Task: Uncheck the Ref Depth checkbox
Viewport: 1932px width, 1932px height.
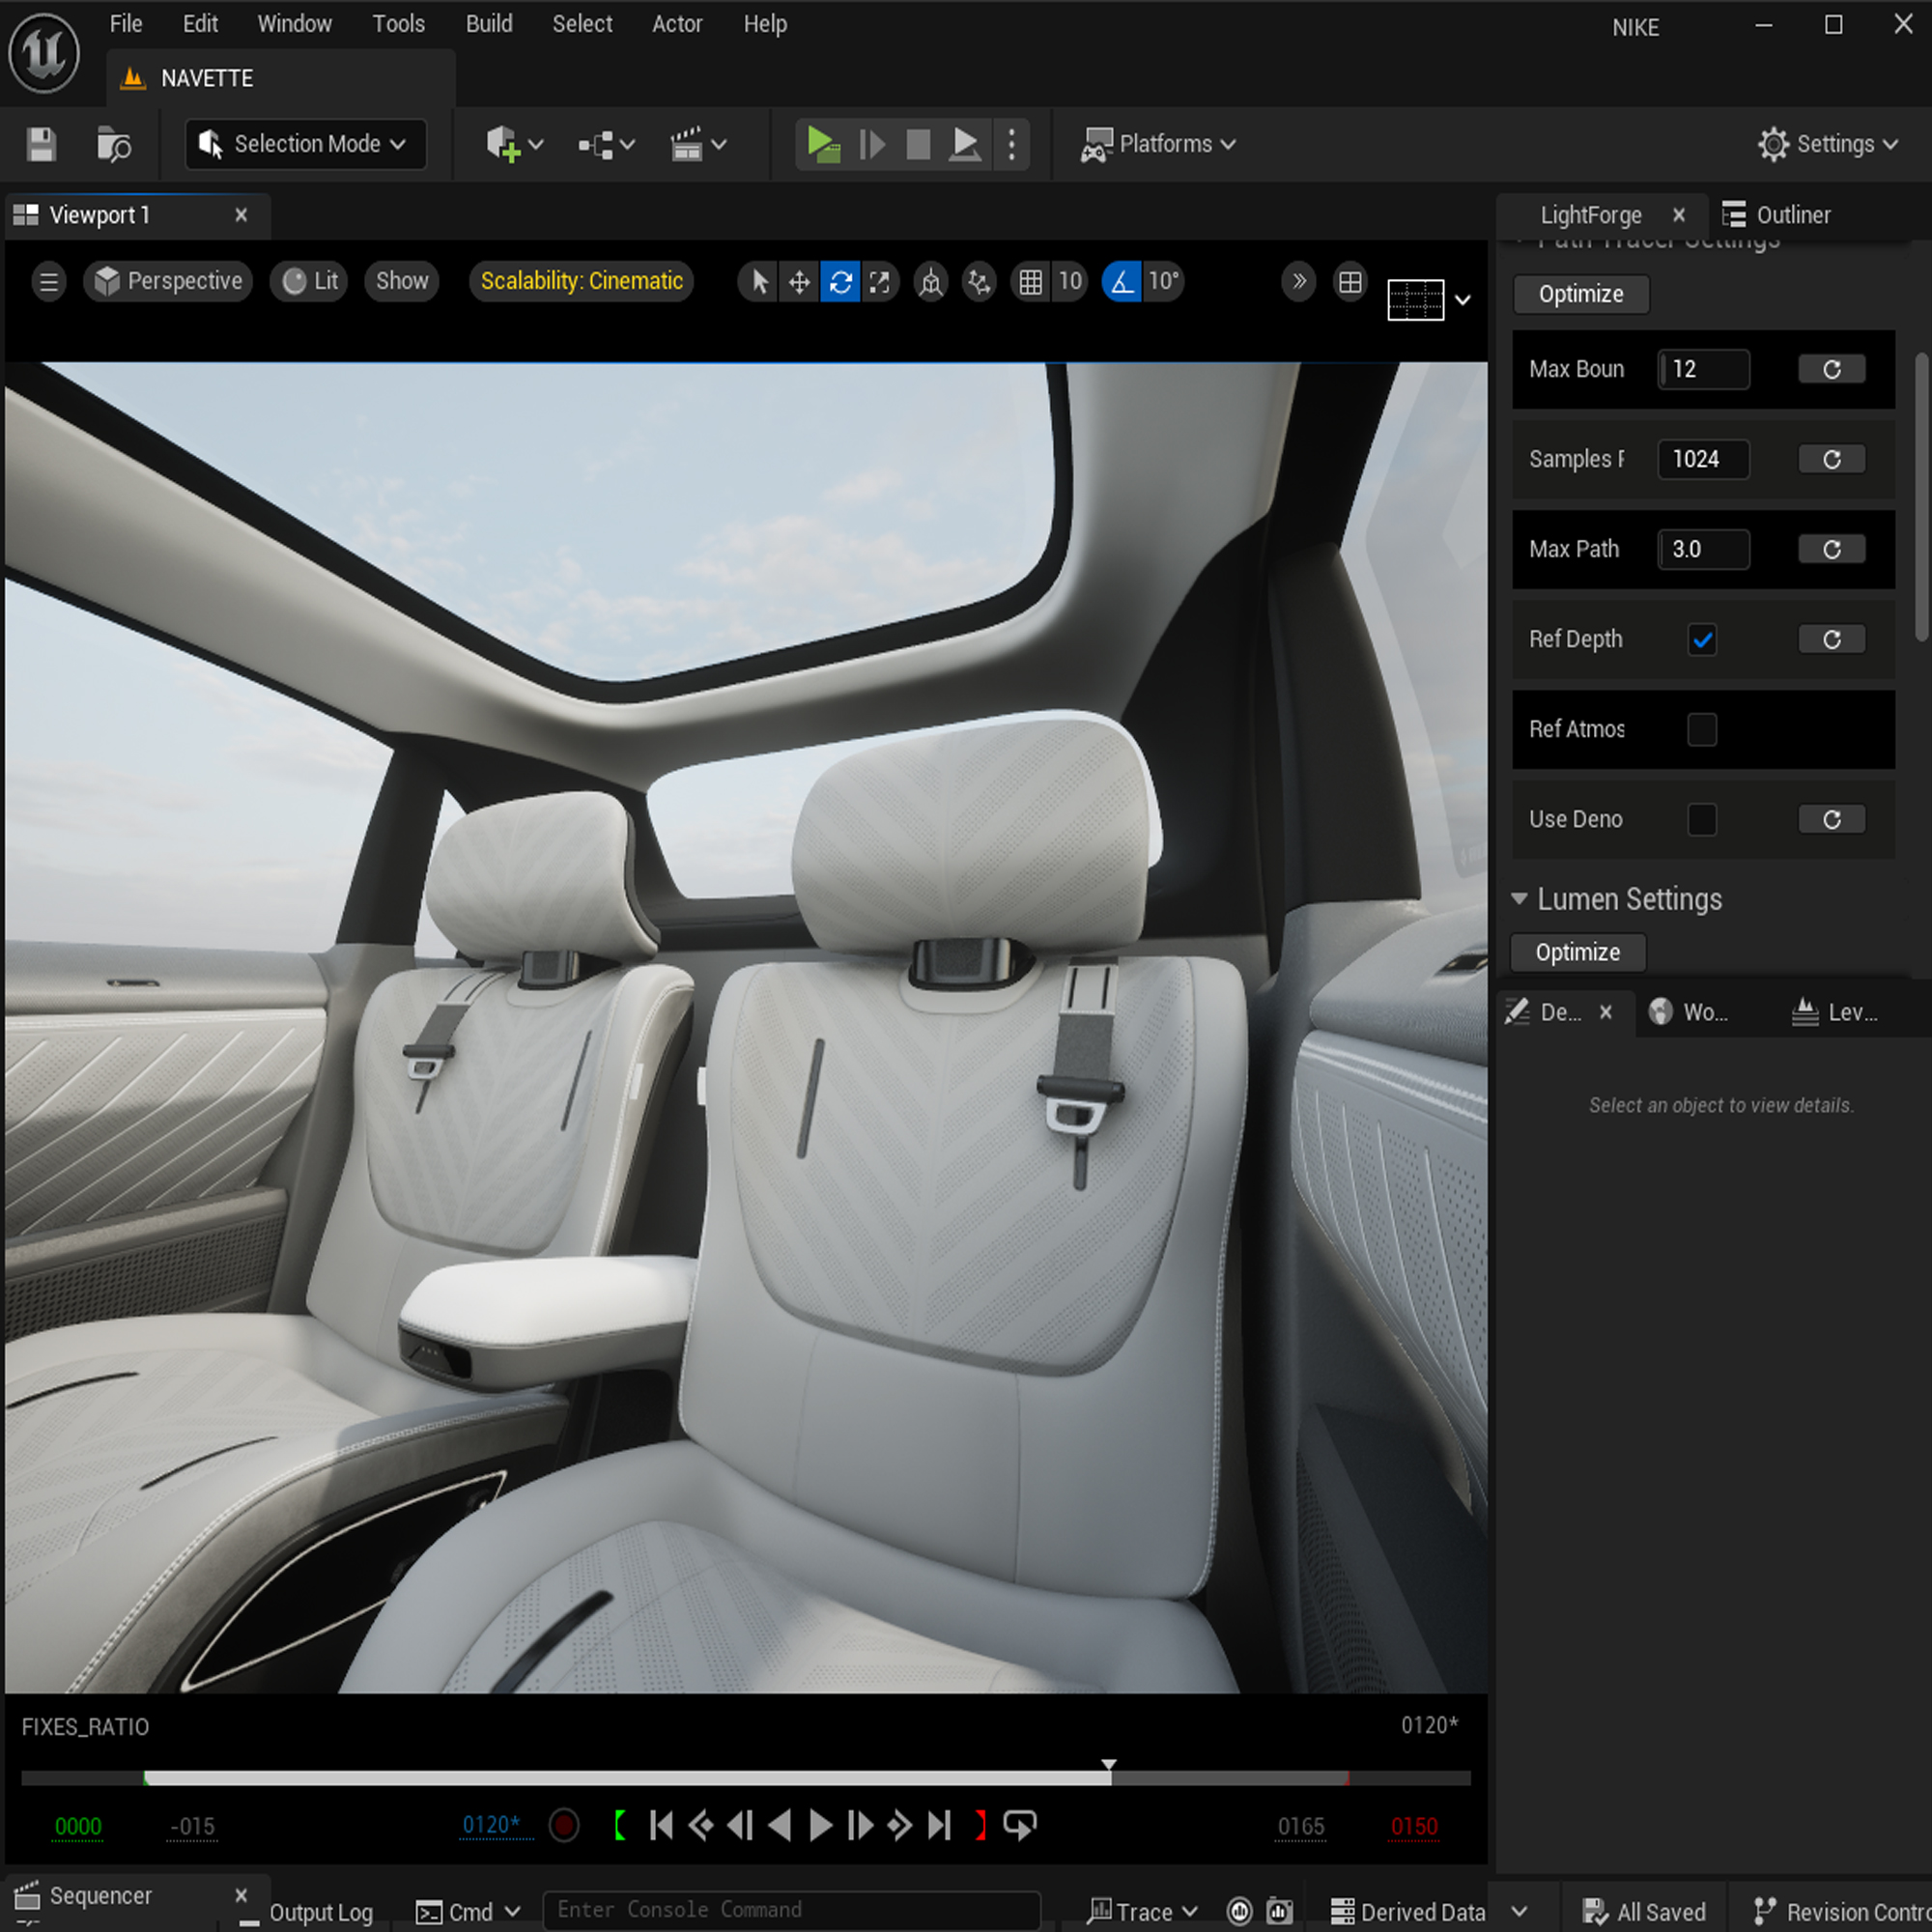Action: coord(1702,640)
